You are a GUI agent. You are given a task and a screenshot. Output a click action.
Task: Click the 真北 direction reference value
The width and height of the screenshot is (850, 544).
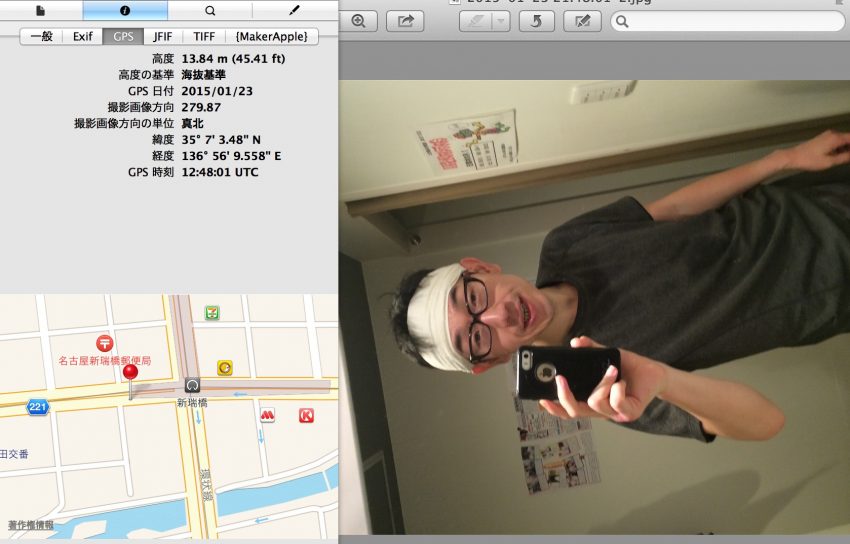pyautogui.click(x=192, y=124)
